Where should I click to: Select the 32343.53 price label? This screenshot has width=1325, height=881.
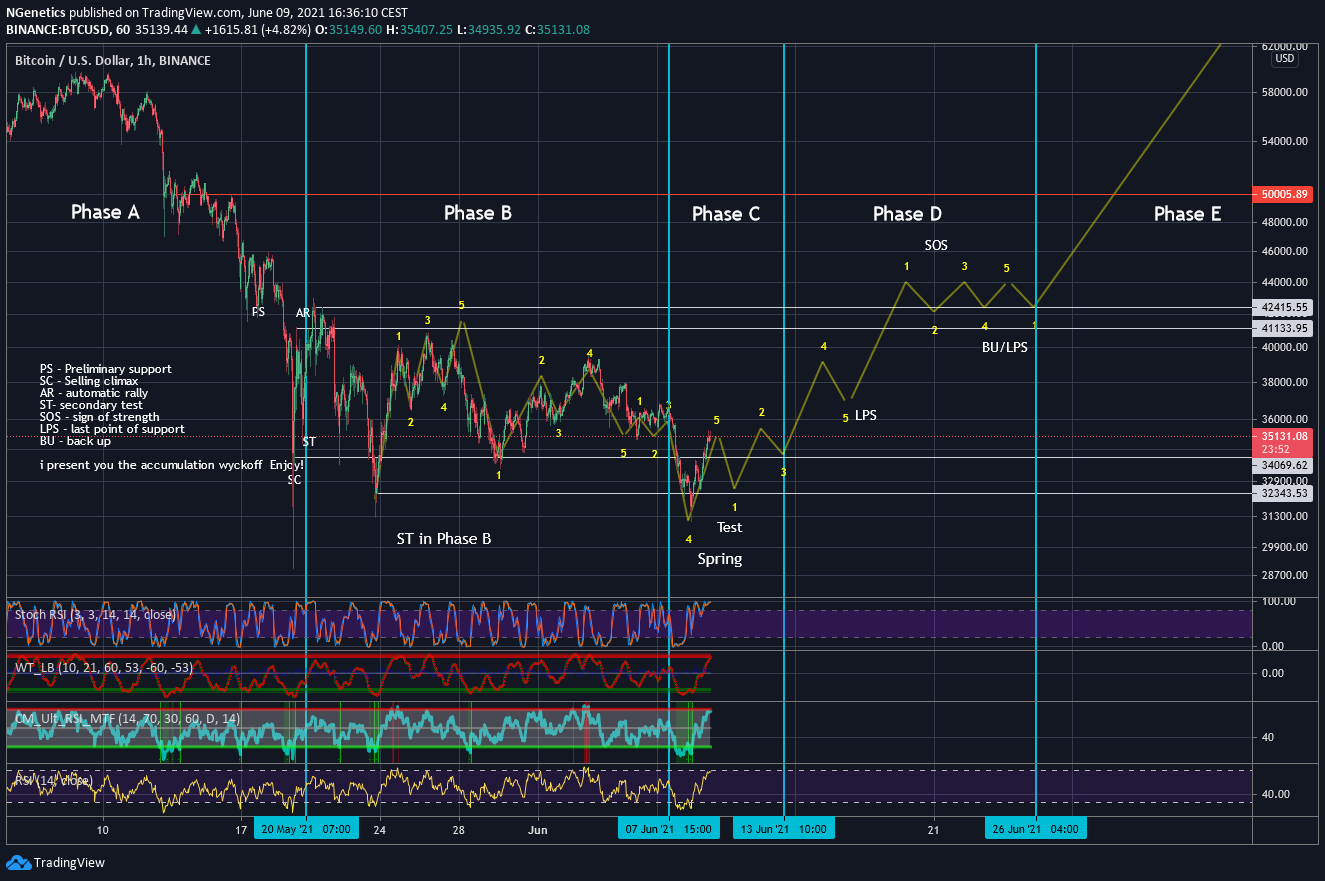[x=1281, y=493]
